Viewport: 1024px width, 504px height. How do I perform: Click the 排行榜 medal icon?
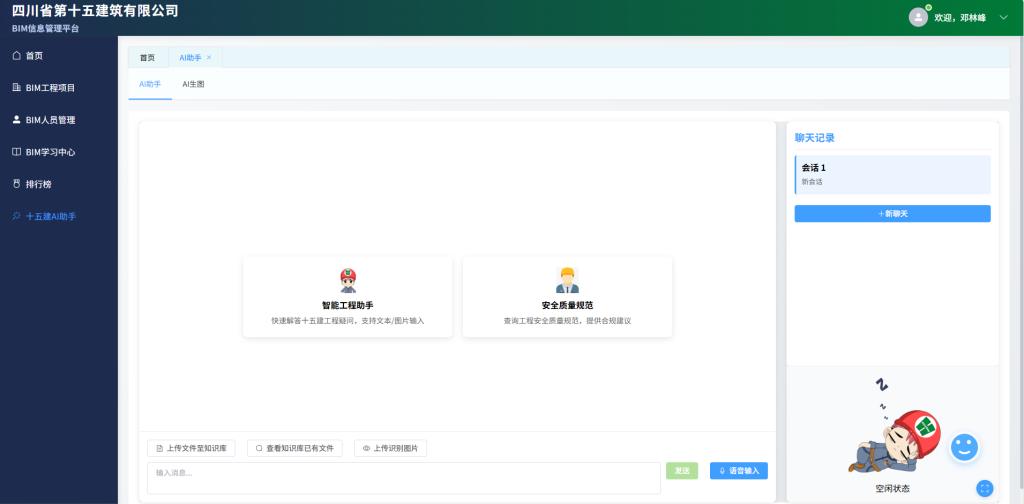point(16,184)
